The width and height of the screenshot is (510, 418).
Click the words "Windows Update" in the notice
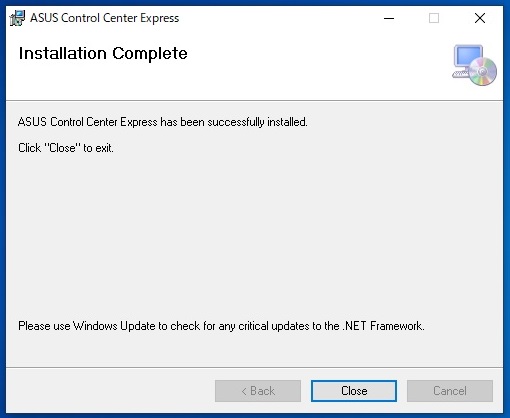pos(114,326)
